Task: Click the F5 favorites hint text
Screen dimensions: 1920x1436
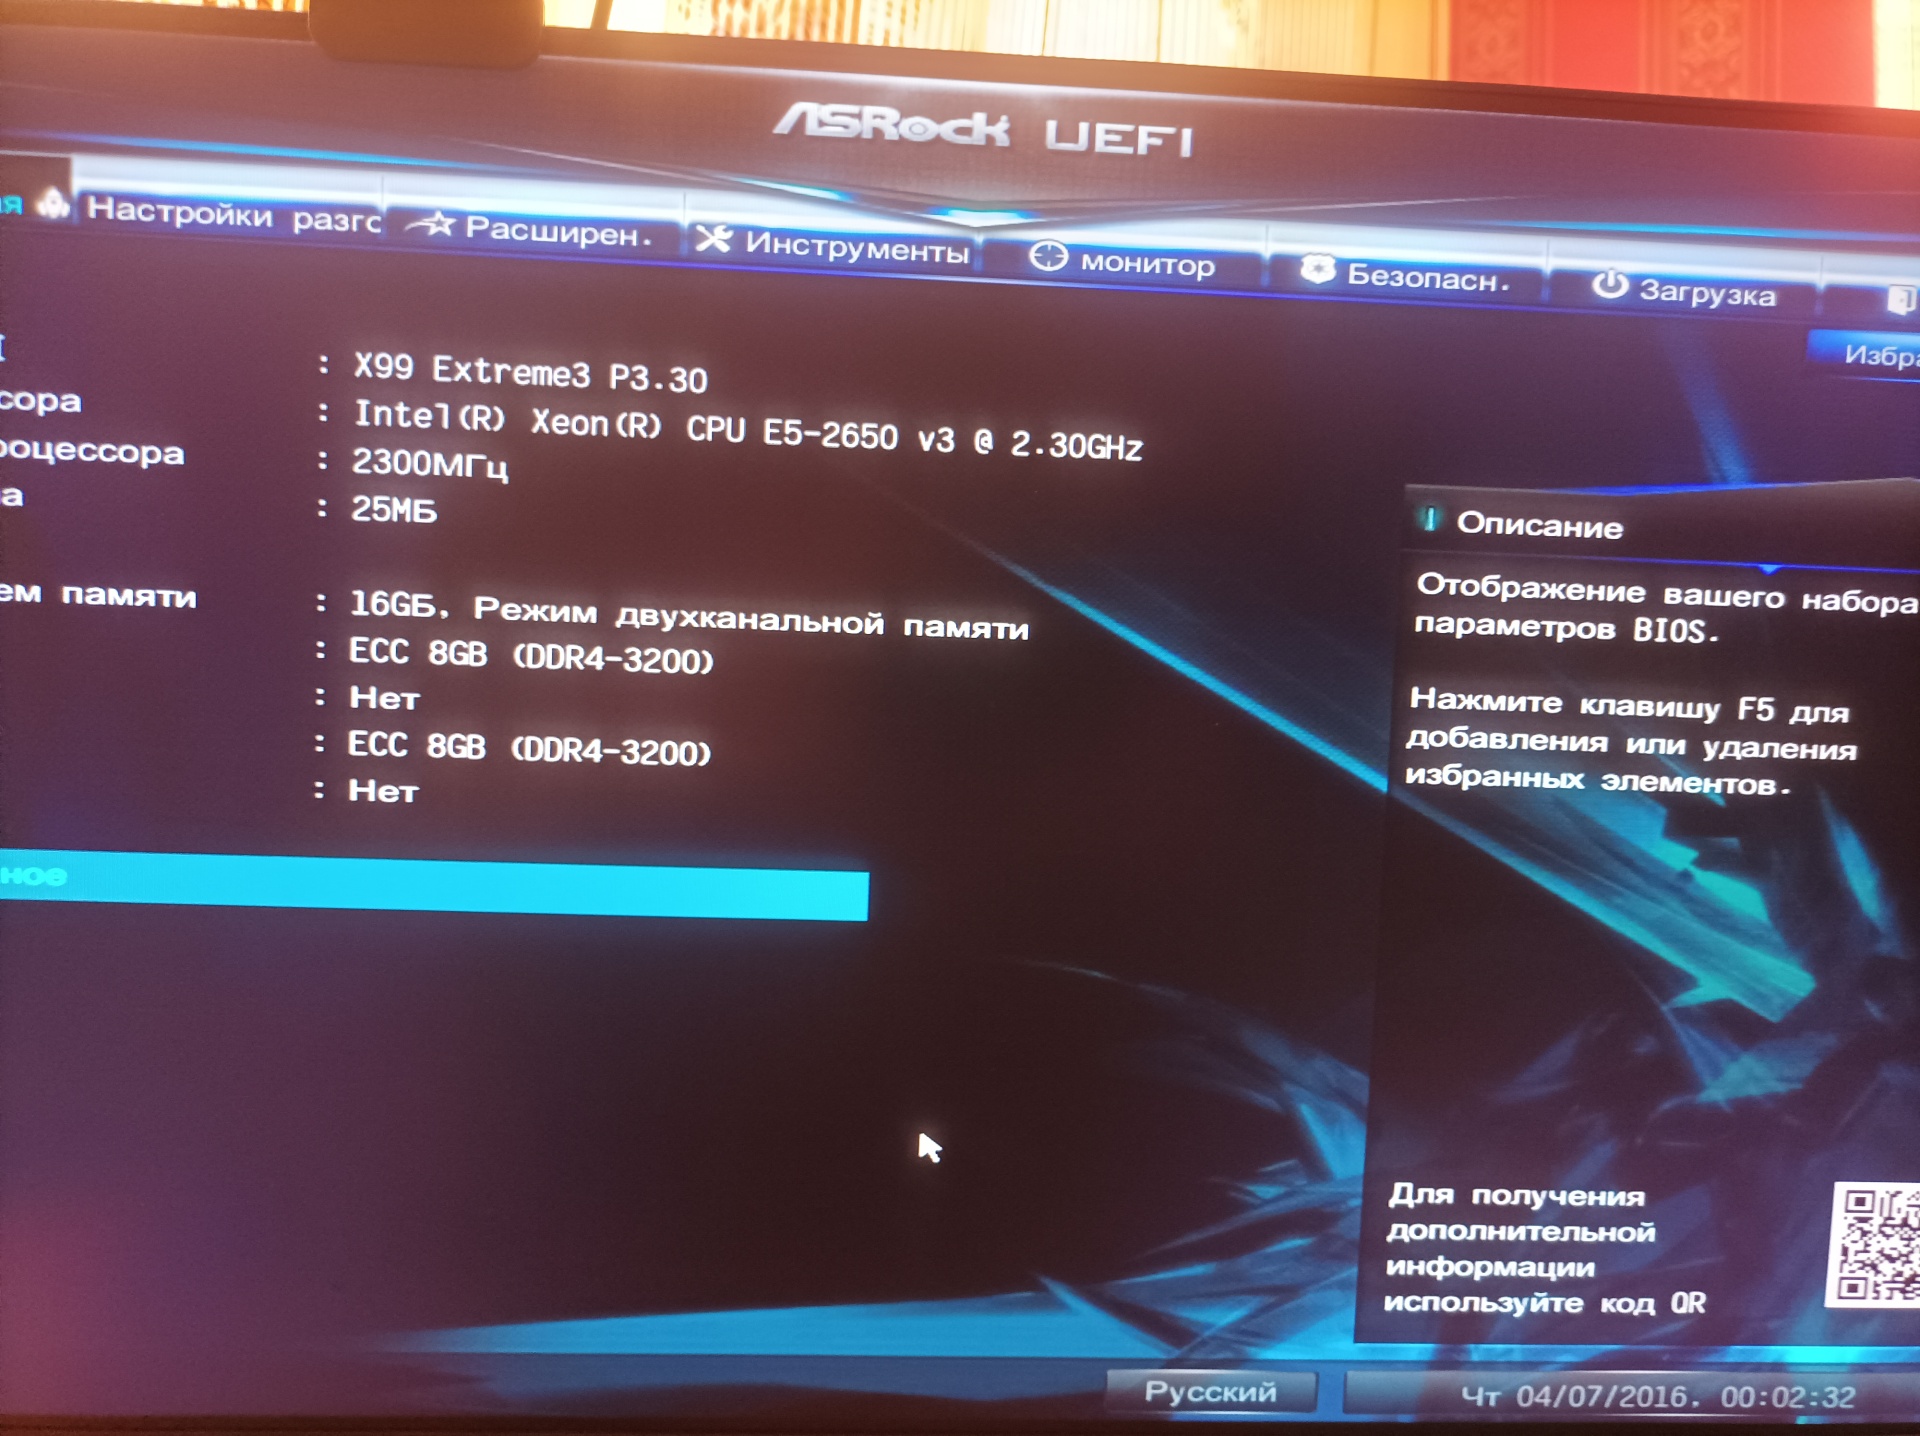Action: [x=1630, y=741]
